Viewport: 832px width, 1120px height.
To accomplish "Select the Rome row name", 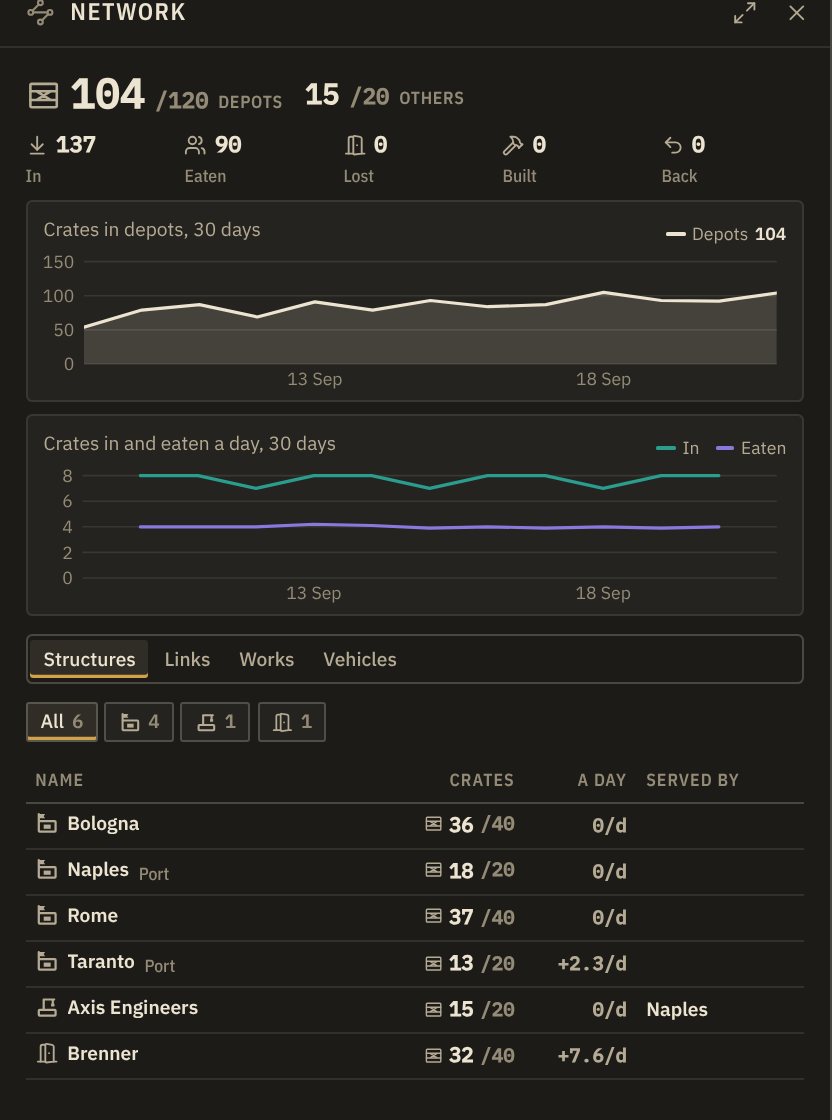I will pos(92,916).
